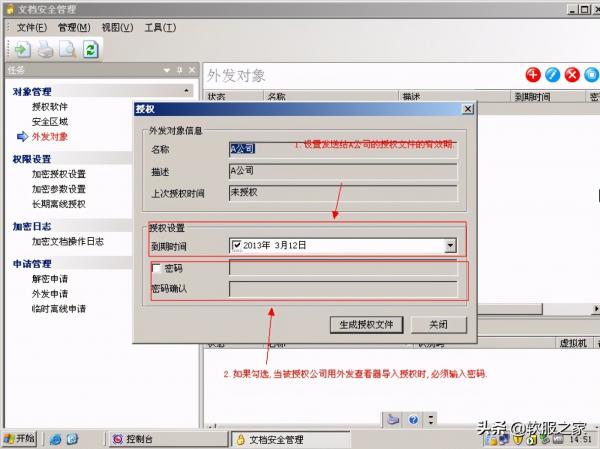Click the green refresh toolbar icon

pyautogui.click(x=91, y=50)
